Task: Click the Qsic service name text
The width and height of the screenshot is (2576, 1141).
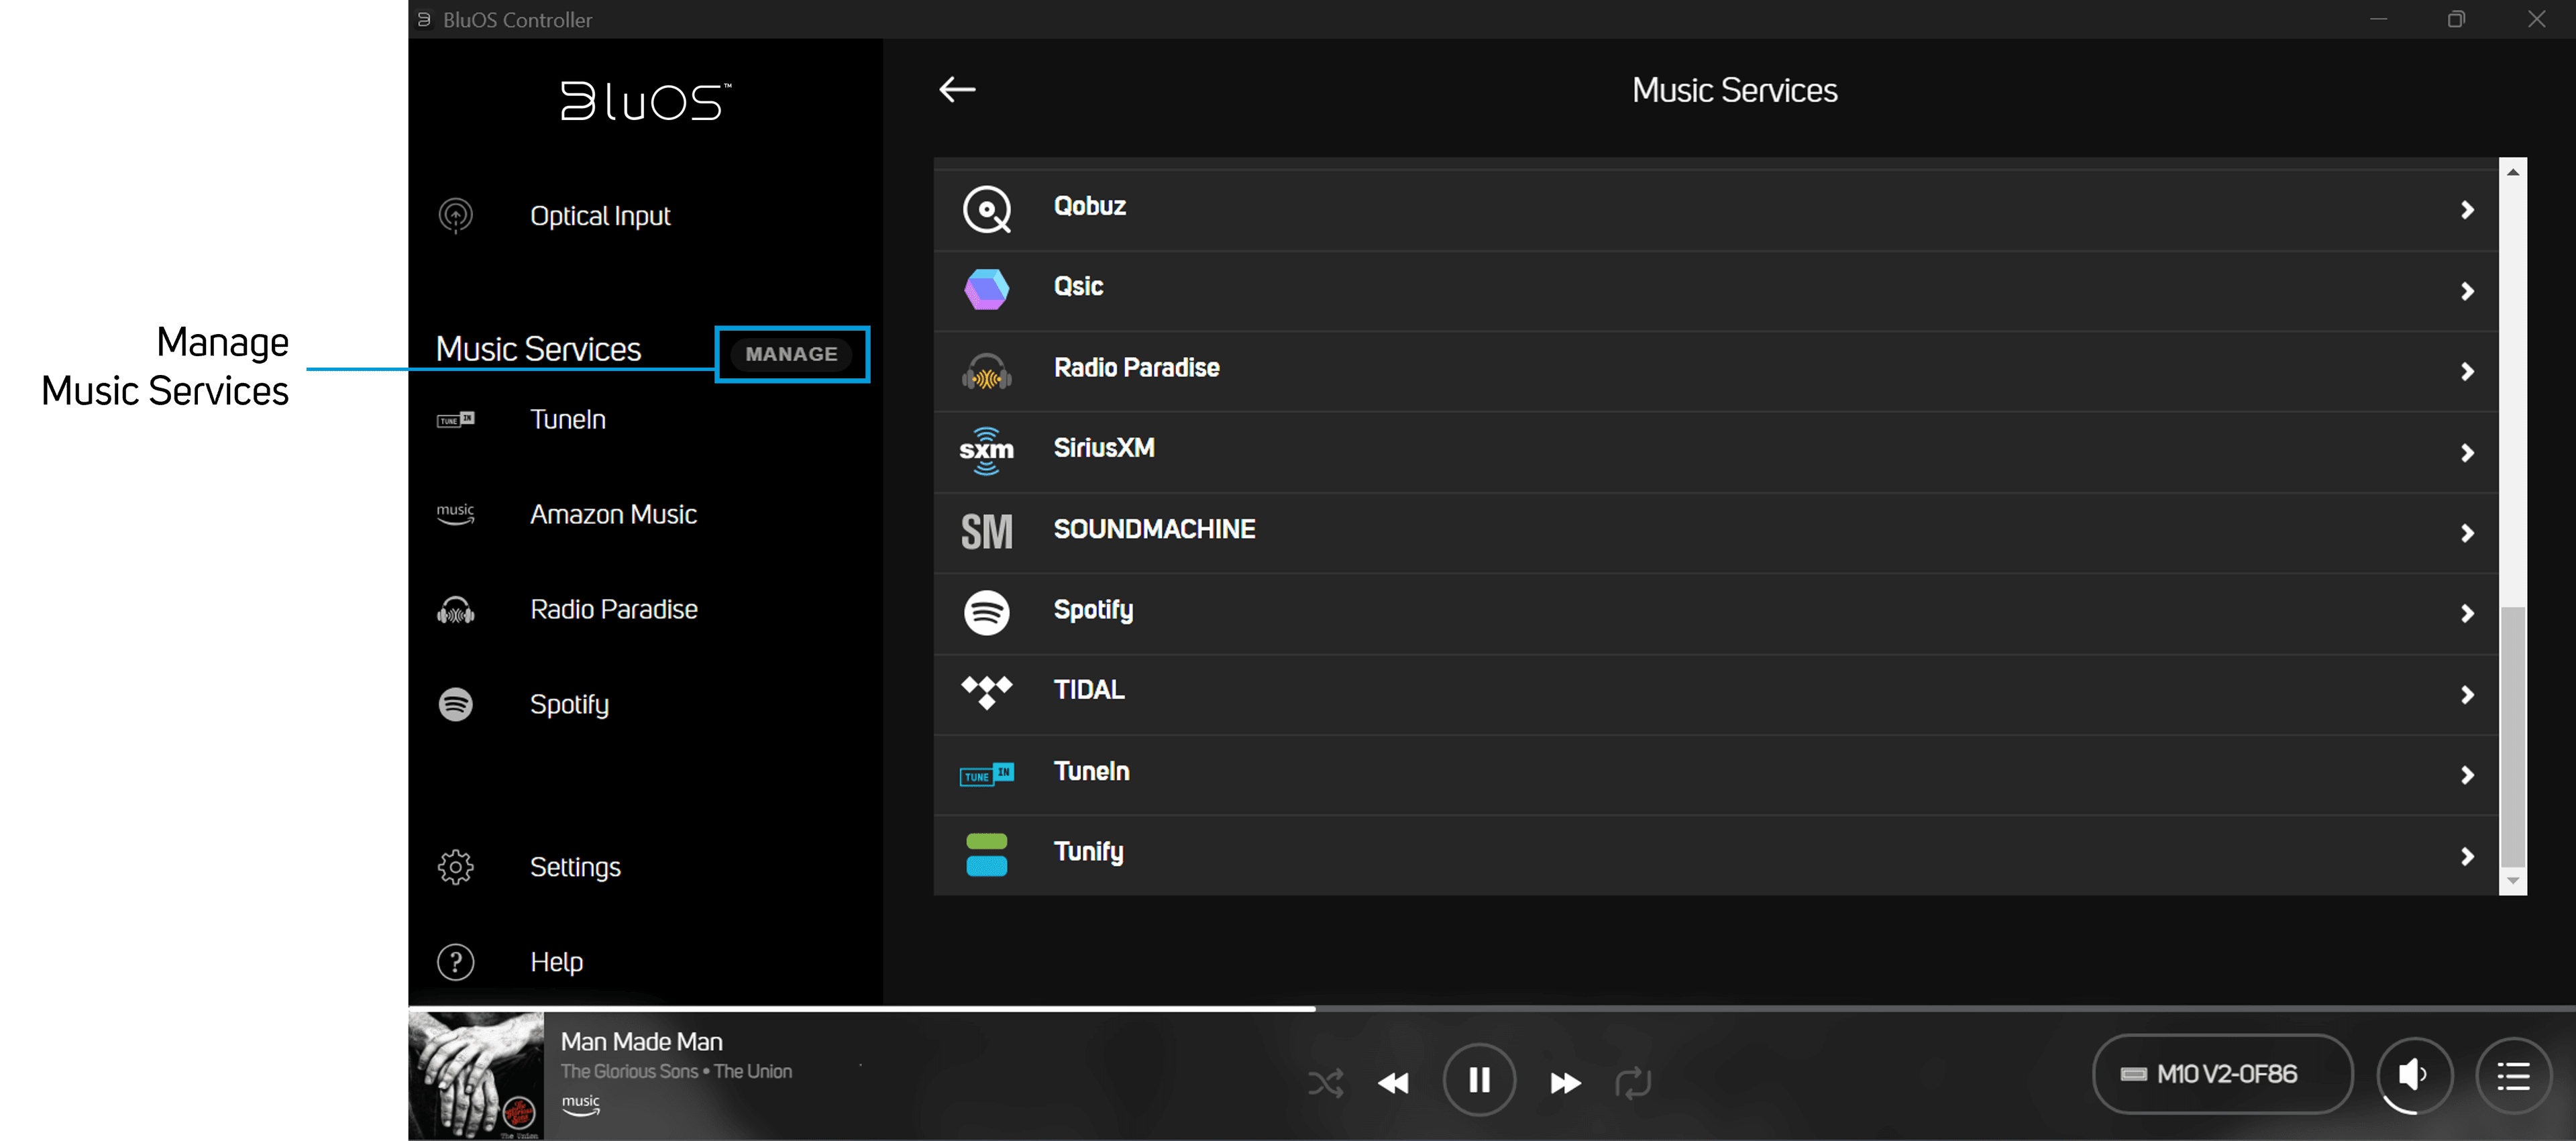Action: coord(1078,287)
